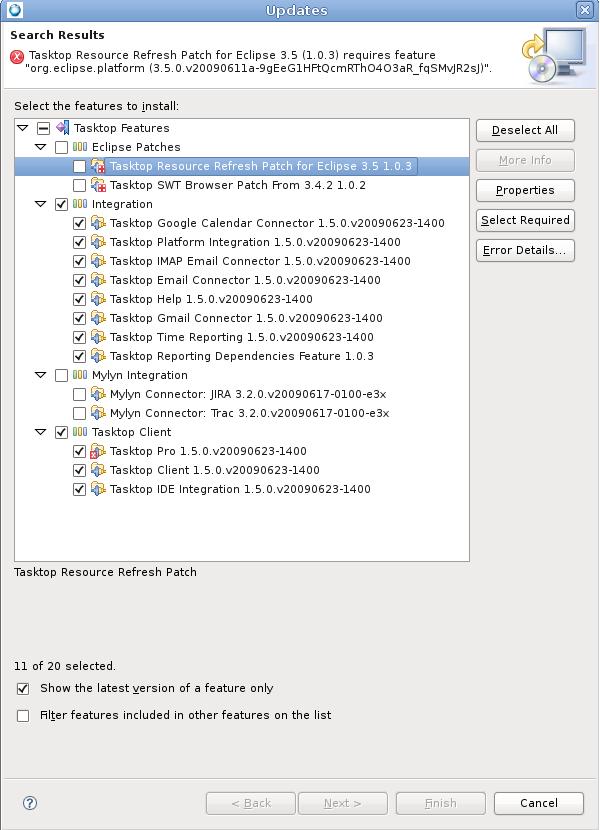Collapse the Integration category
This screenshot has width=600, height=830.
41,204
